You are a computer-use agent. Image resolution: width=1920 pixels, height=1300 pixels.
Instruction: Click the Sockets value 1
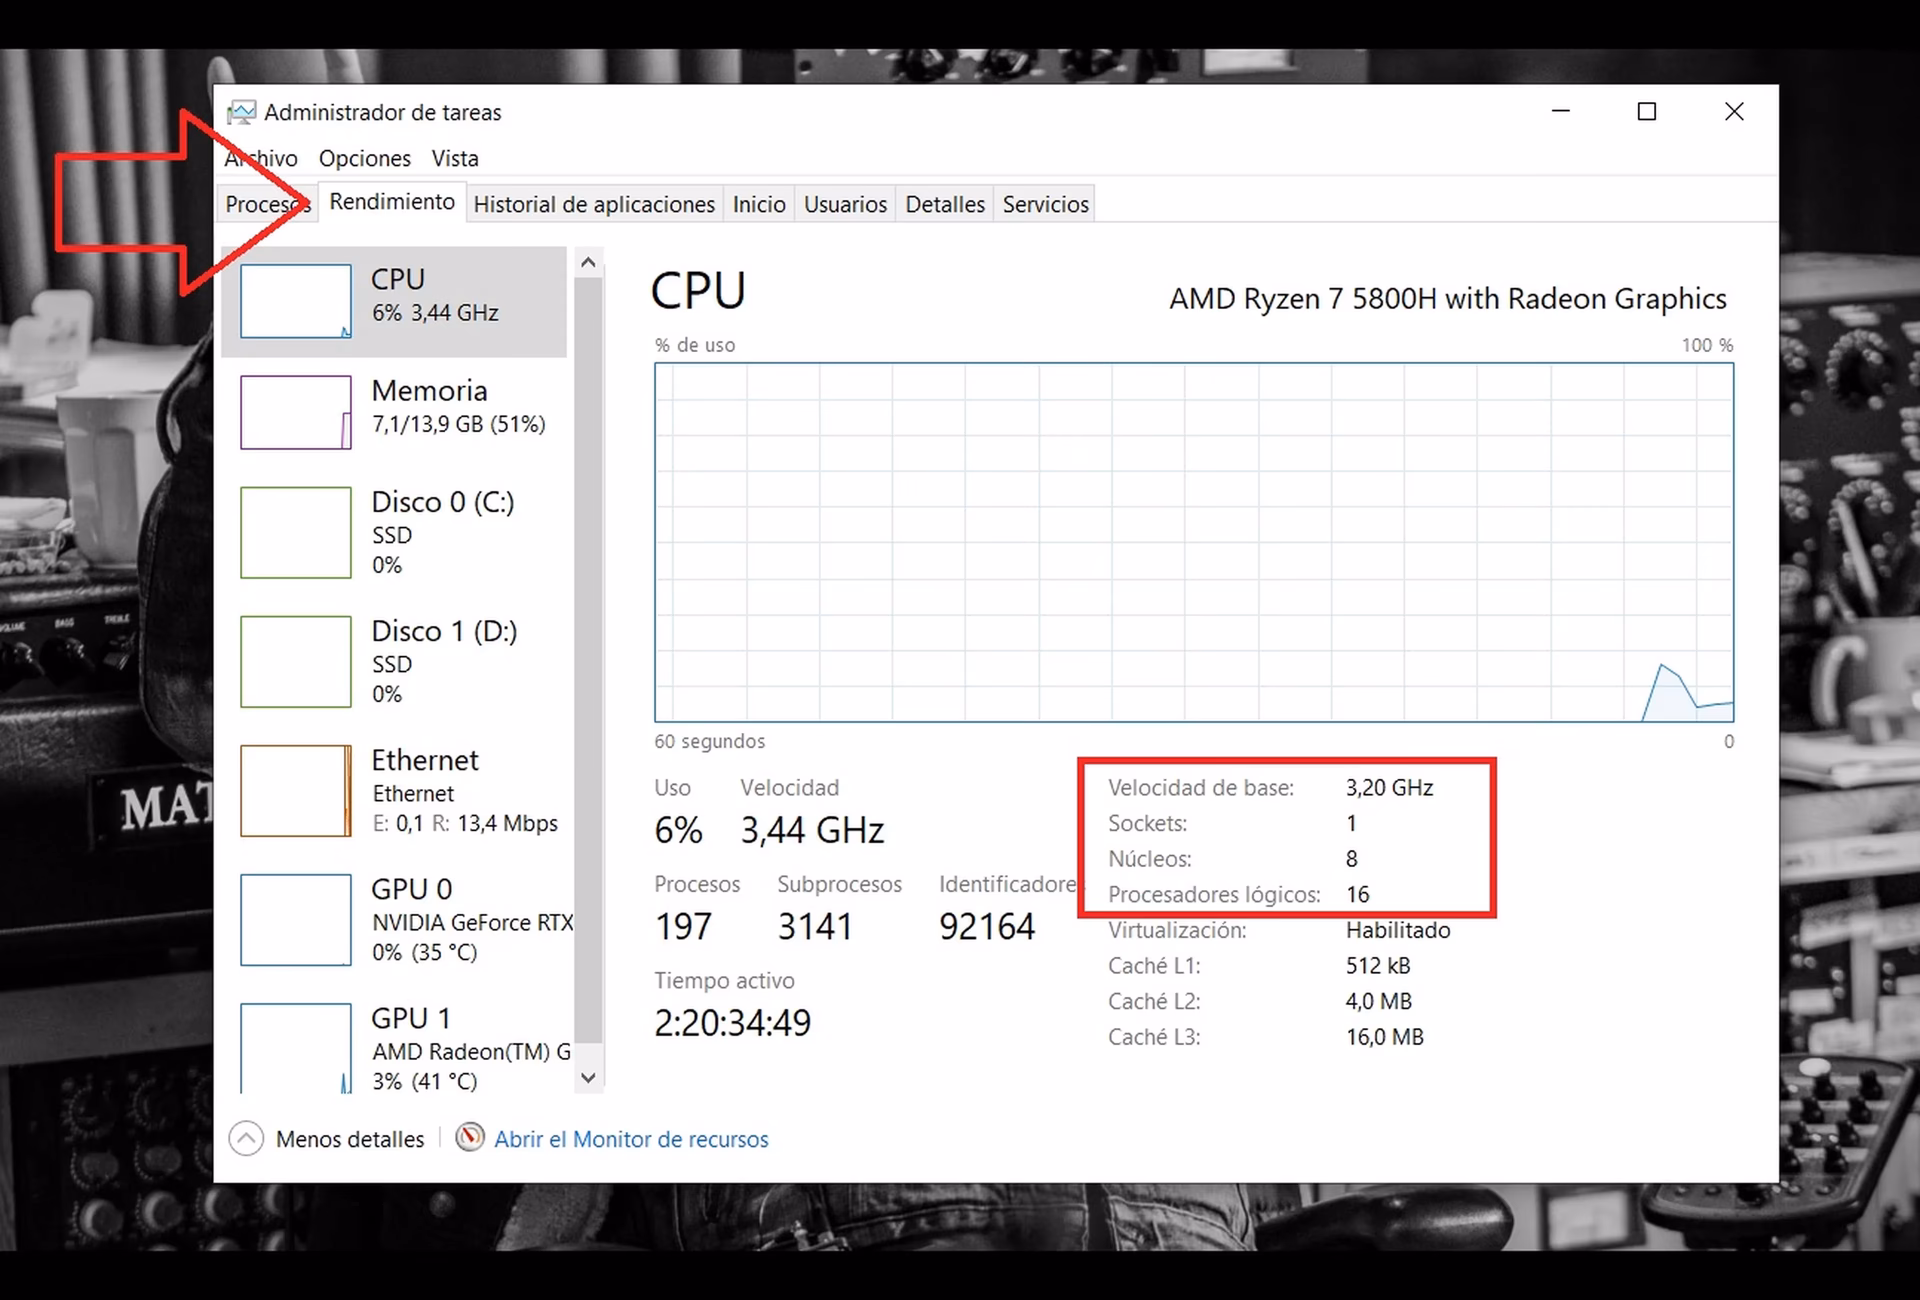click(x=1351, y=824)
